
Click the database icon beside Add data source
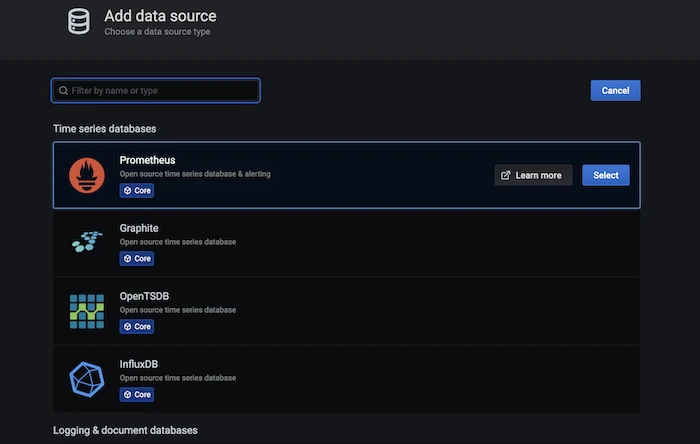(78, 22)
